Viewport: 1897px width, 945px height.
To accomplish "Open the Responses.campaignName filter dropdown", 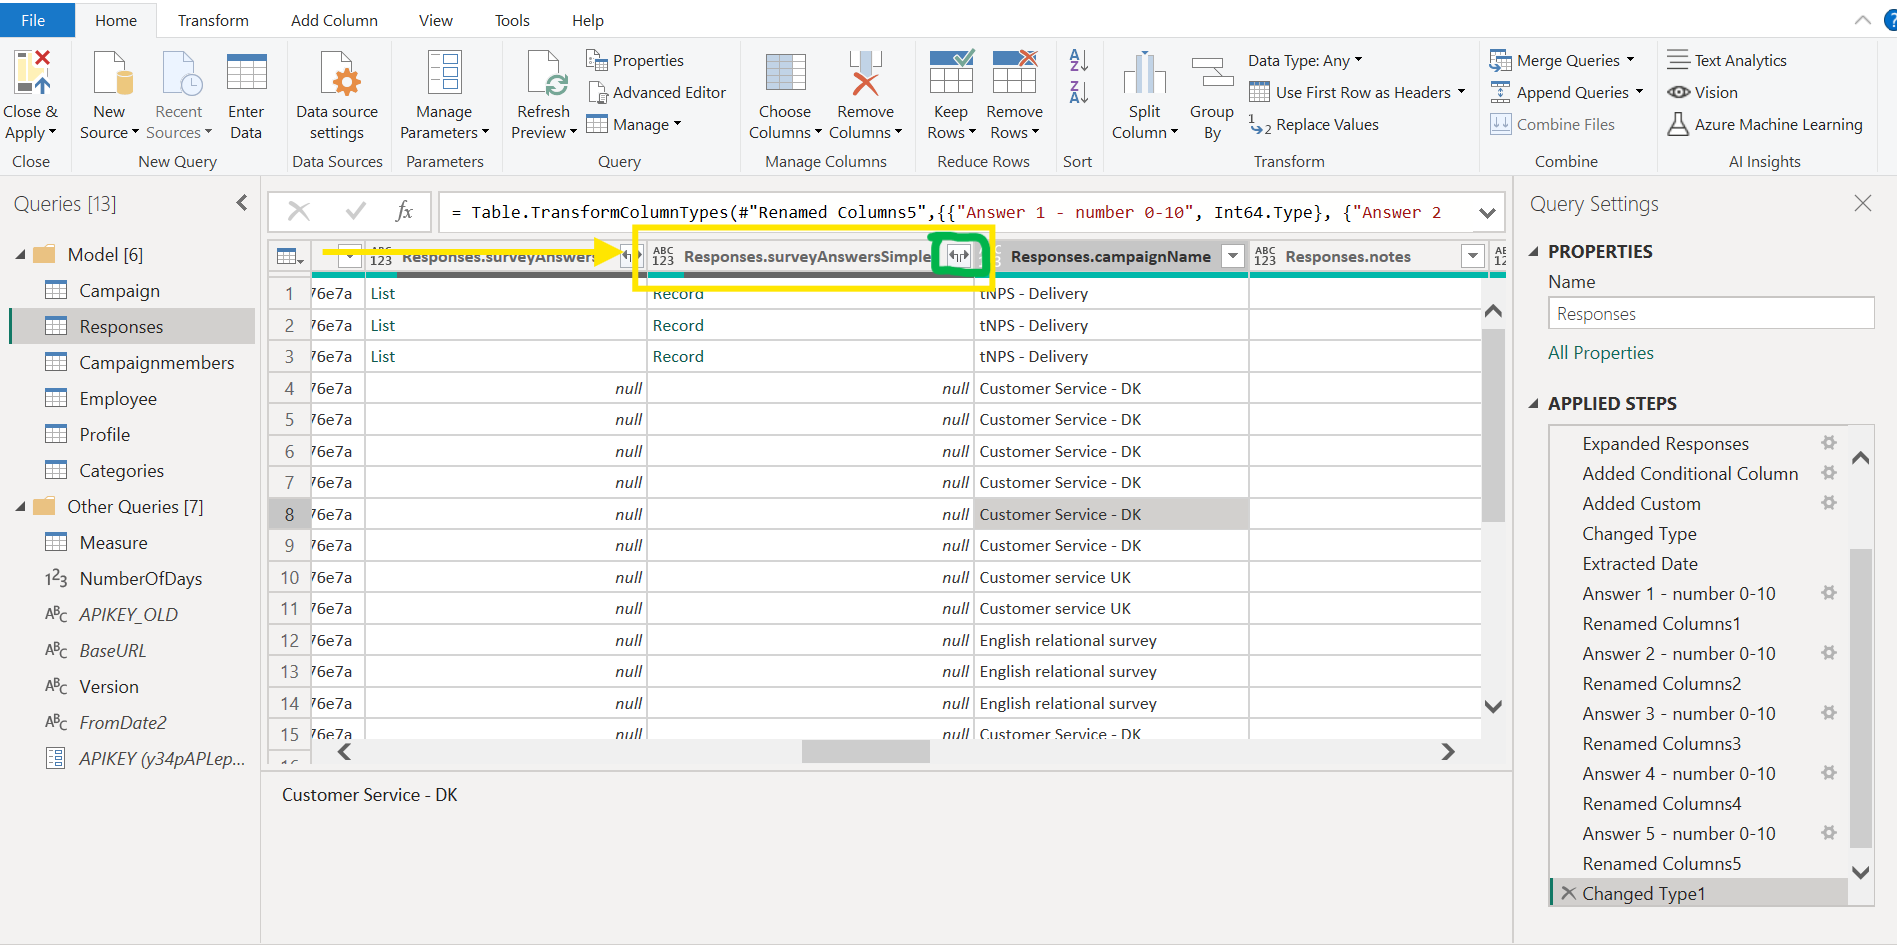I will pos(1233,257).
